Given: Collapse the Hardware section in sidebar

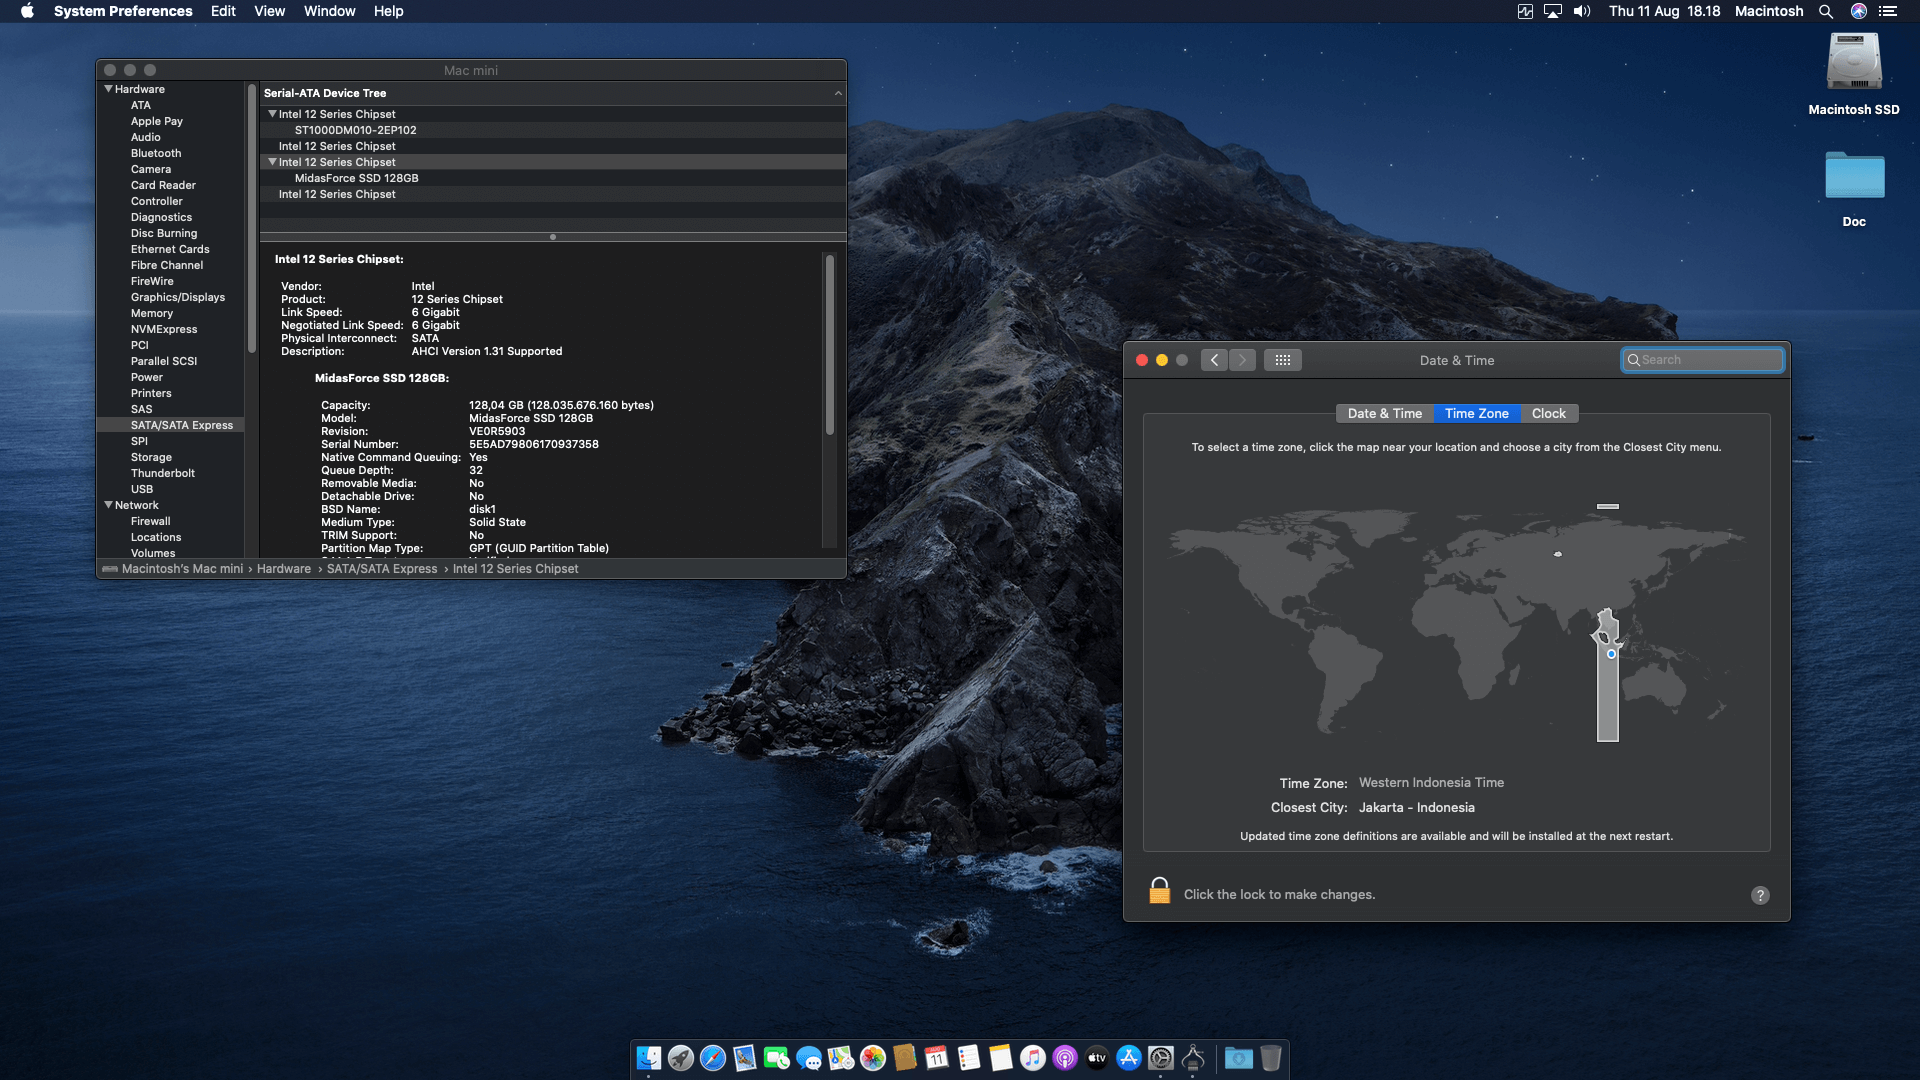Looking at the screenshot, I should pyautogui.click(x=108, y=89).
